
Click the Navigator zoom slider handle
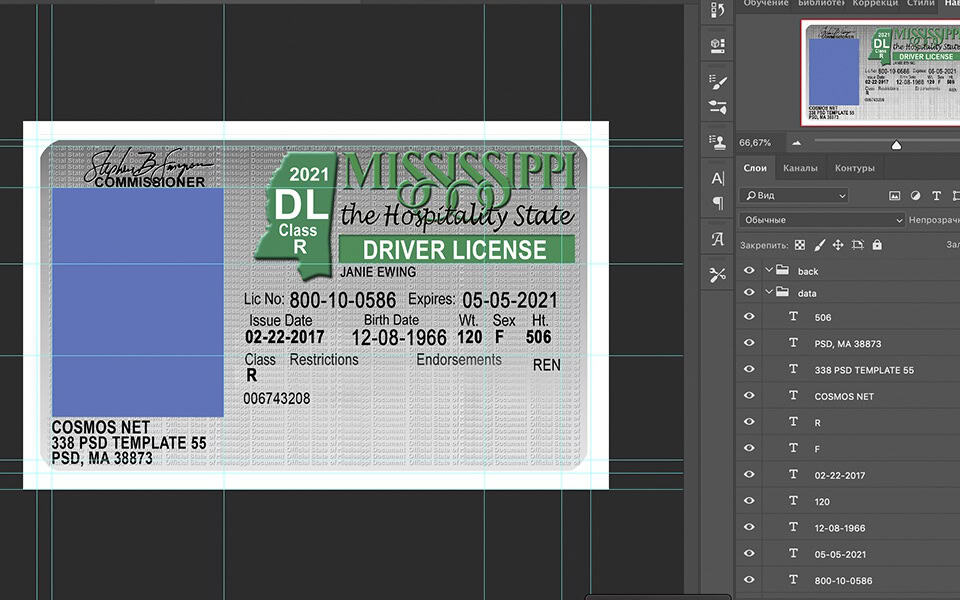point(896,145)
